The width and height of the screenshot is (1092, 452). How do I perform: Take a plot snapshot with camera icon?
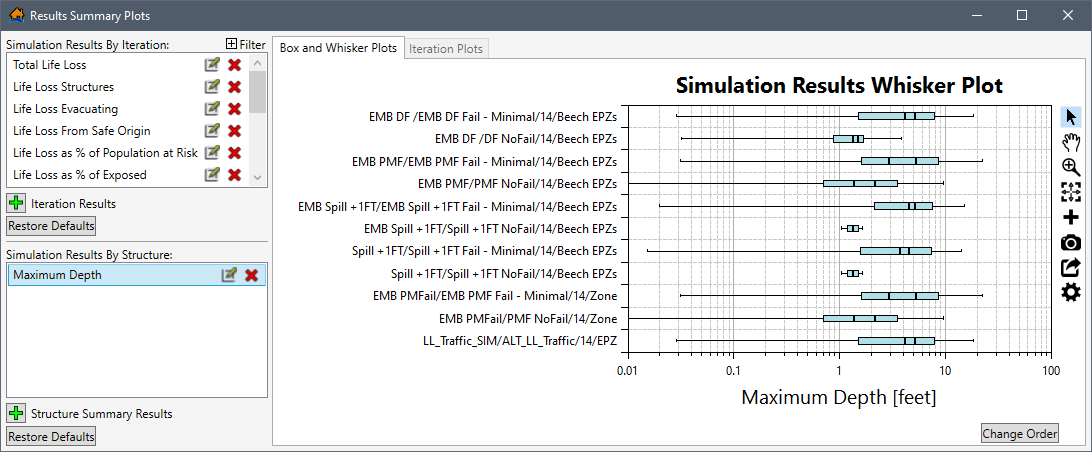point(1070,242)
